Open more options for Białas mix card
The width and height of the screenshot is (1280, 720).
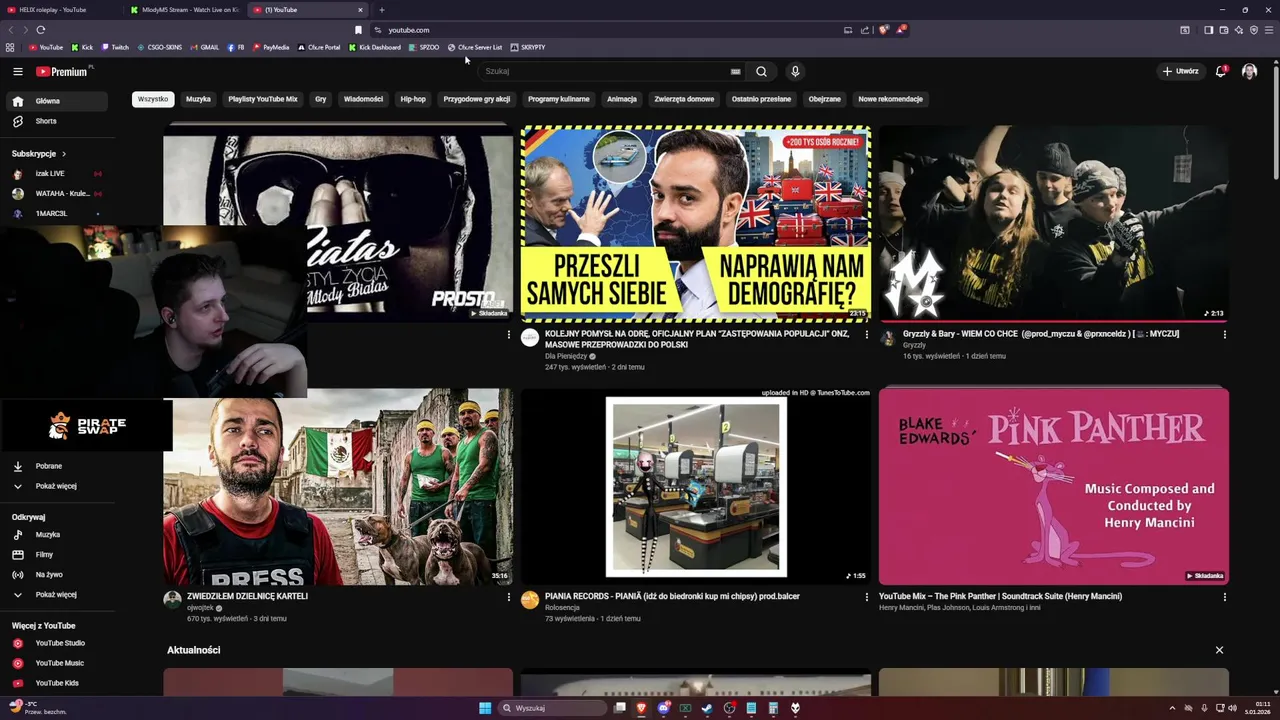click(508, 334)
